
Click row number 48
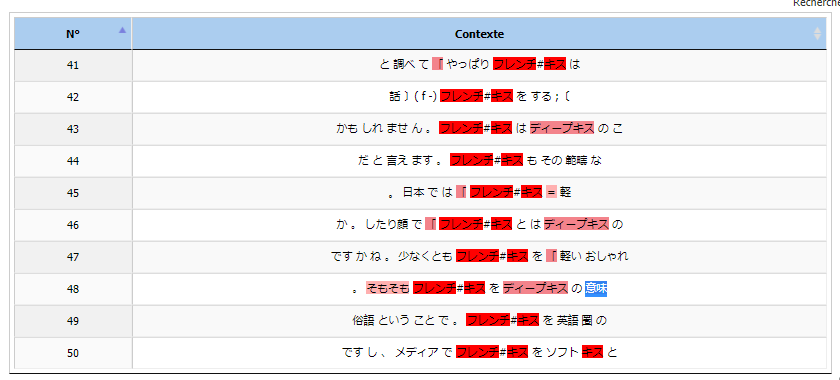(x=73, y=289)
